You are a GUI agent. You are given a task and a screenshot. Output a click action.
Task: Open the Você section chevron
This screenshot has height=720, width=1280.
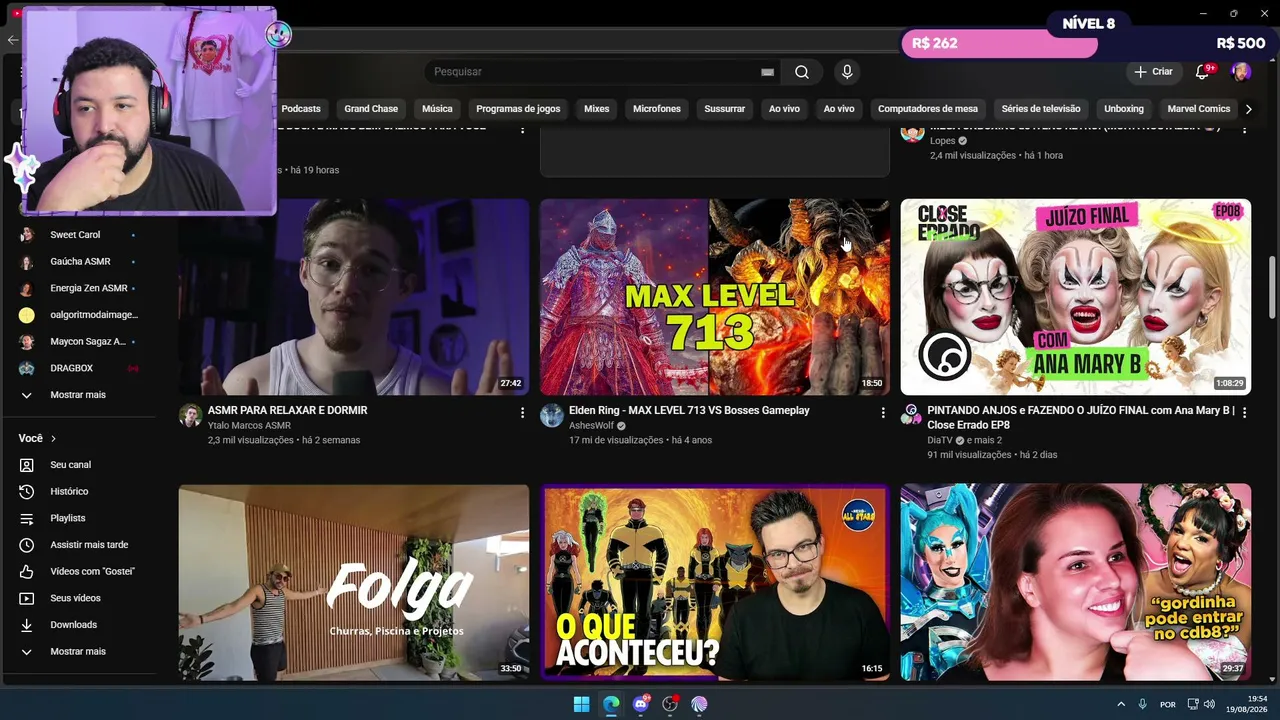click(x=53, y=439)
